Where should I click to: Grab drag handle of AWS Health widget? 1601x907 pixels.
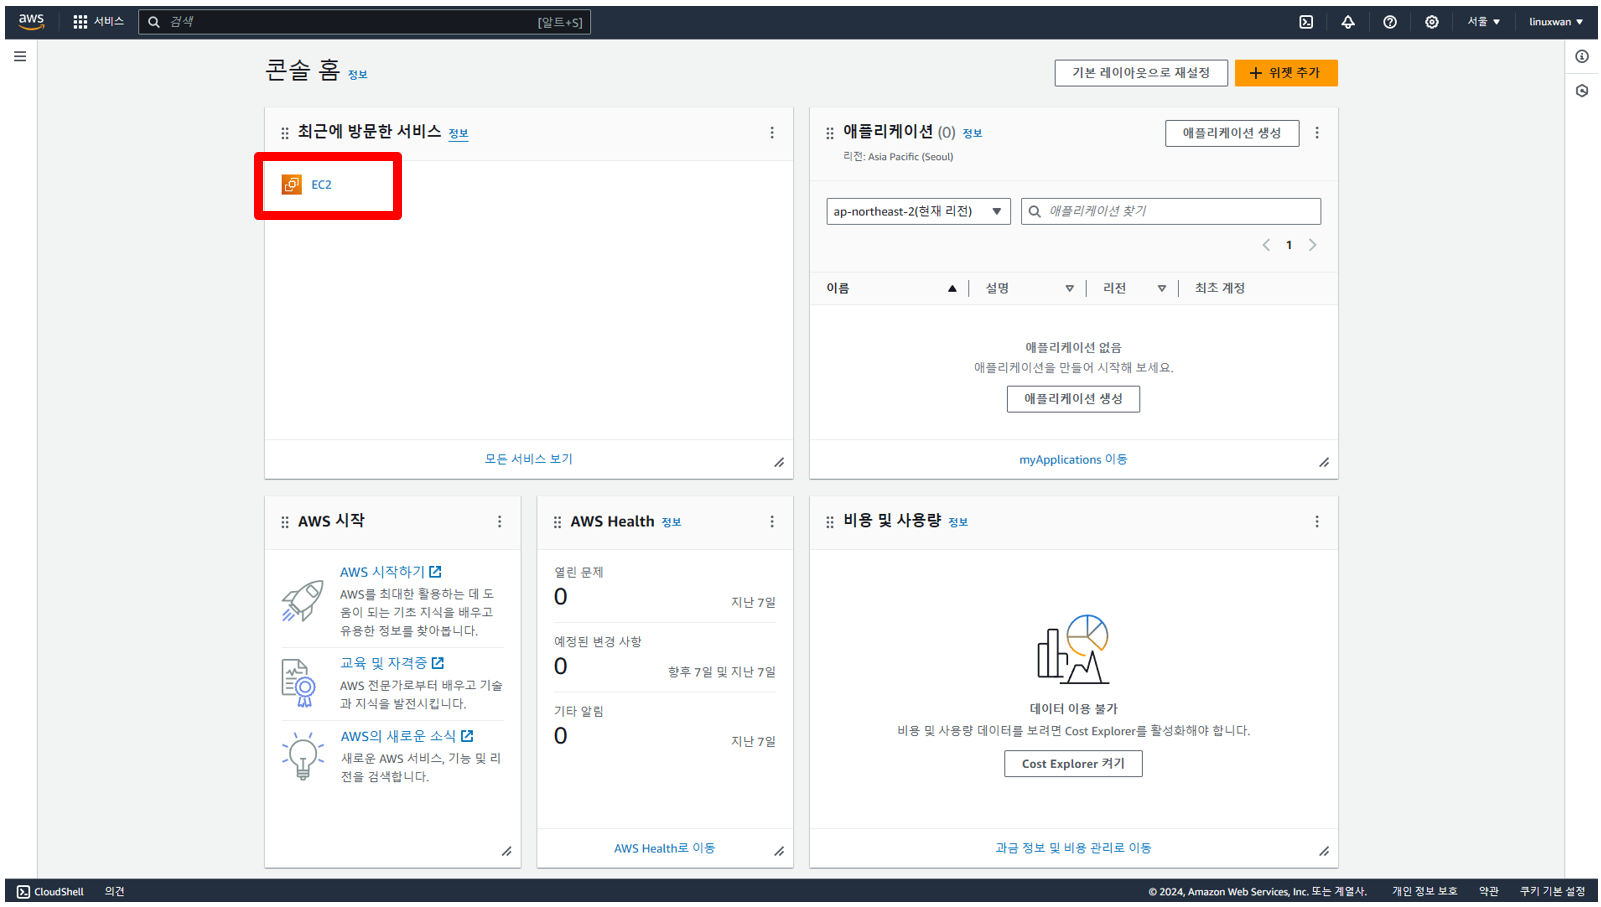[x=558, y=522]
